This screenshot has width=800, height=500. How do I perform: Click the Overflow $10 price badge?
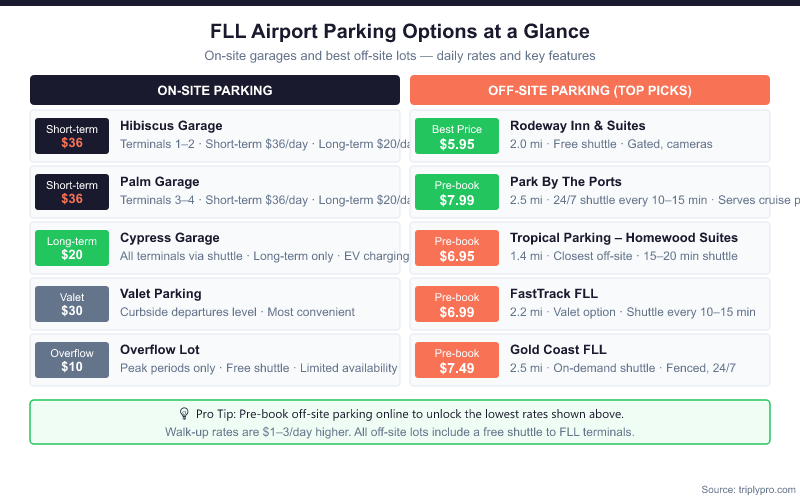click(x=72, y=360)
